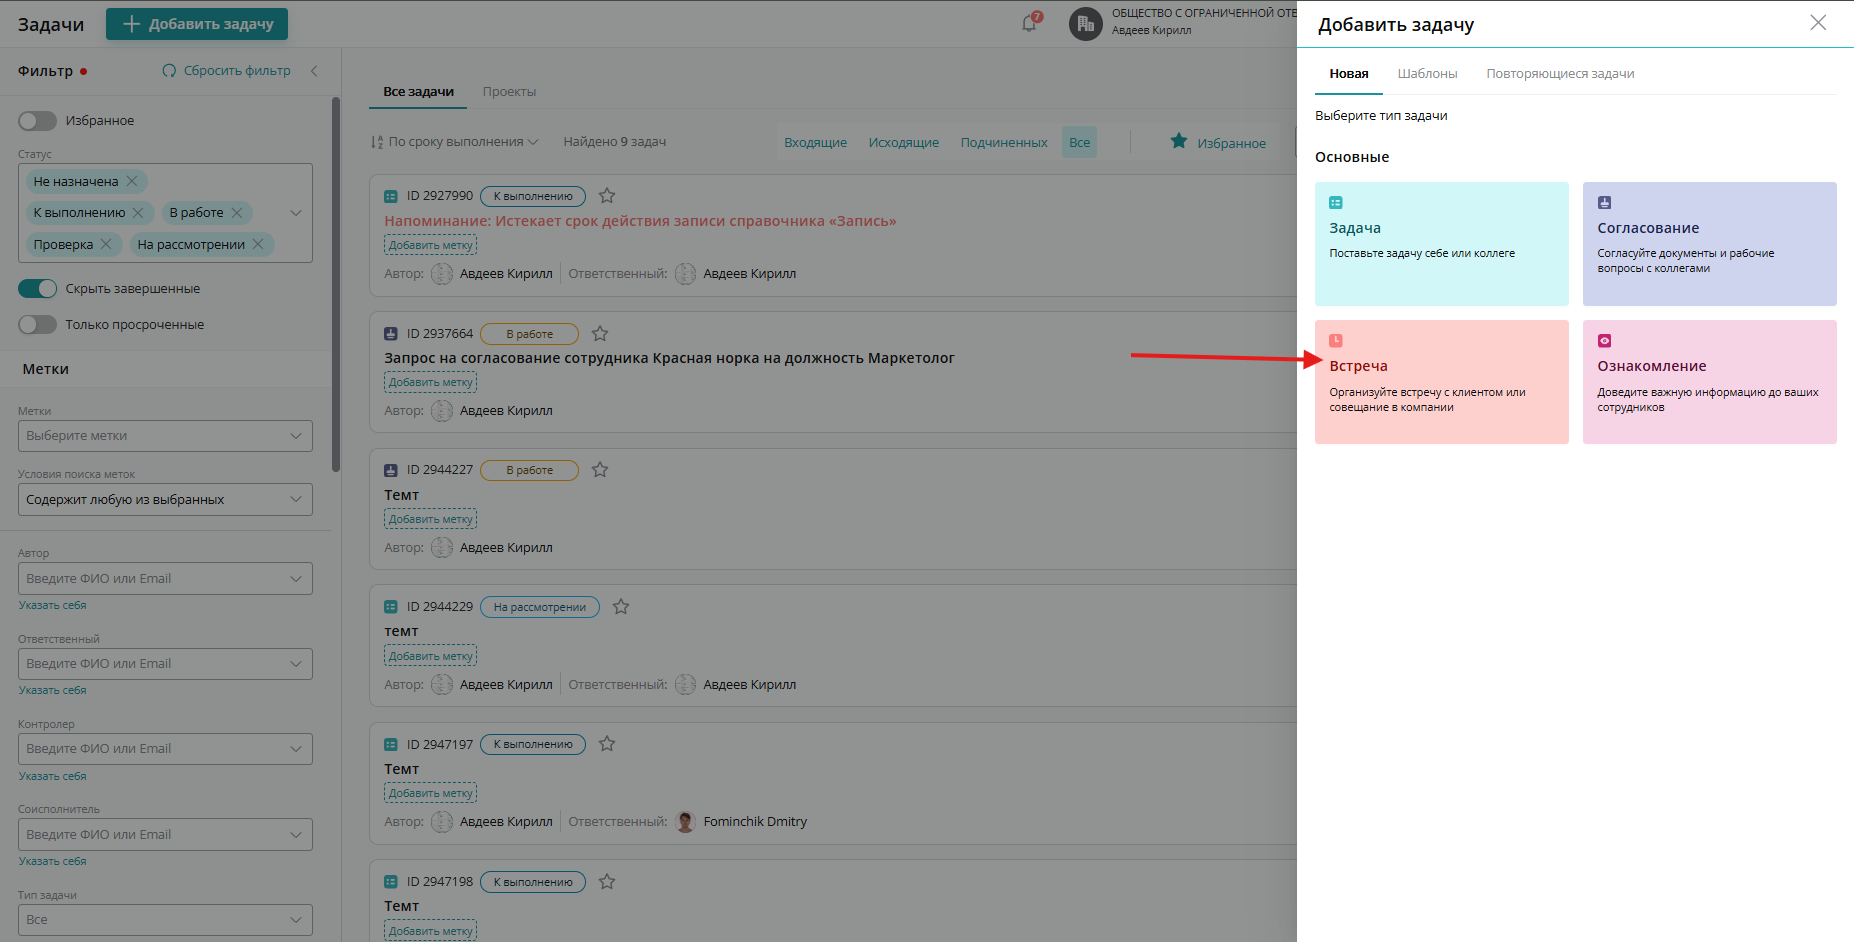Expand the Статус multi-select dropdown
Screen dimensions: 1854x942
(x=296, y=213)
